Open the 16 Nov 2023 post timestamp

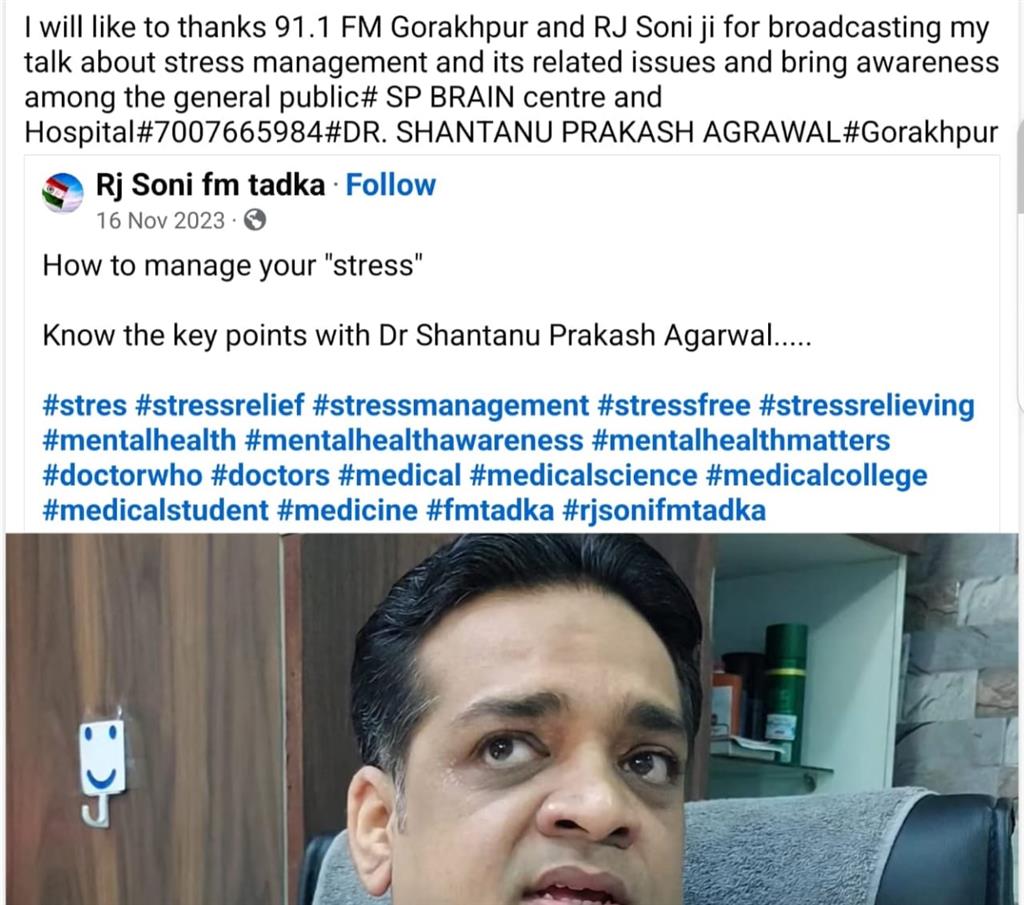coord(161,221)
